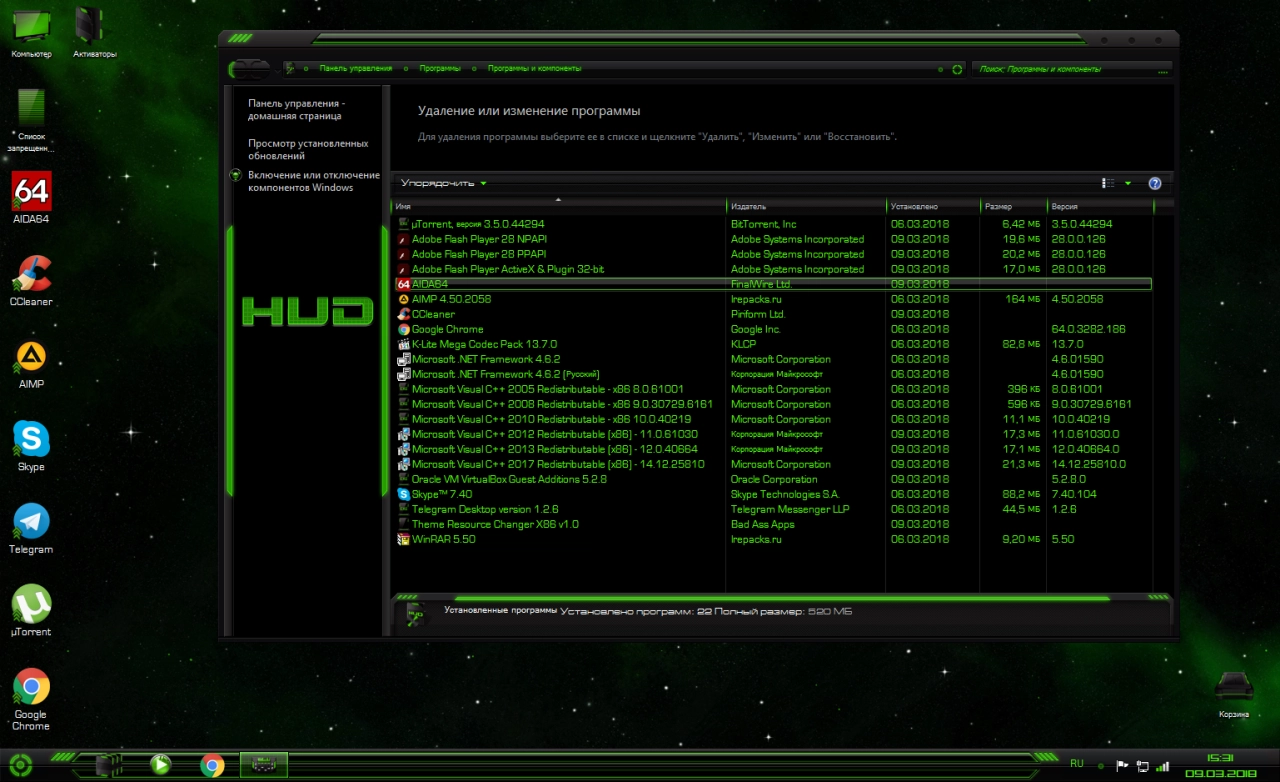Sort by the Версия column header
Screen dimensions: 1280x782
(1100, 206)
